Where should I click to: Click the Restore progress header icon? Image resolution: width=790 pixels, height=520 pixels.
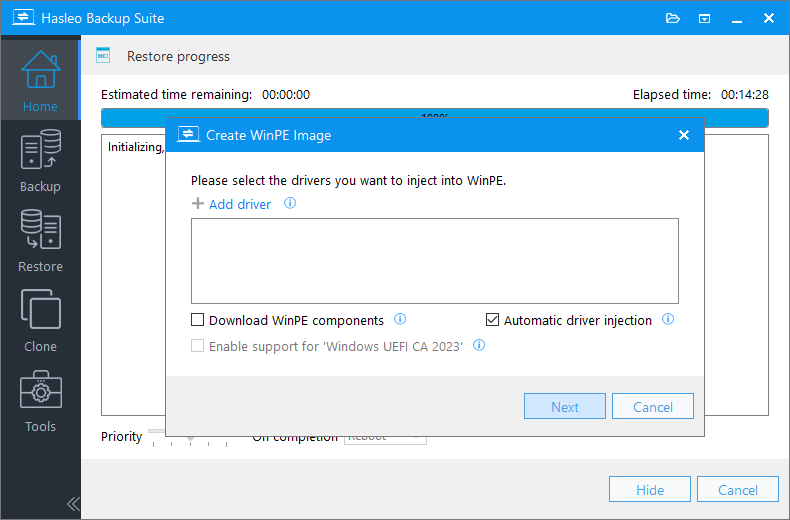[103, 55]
